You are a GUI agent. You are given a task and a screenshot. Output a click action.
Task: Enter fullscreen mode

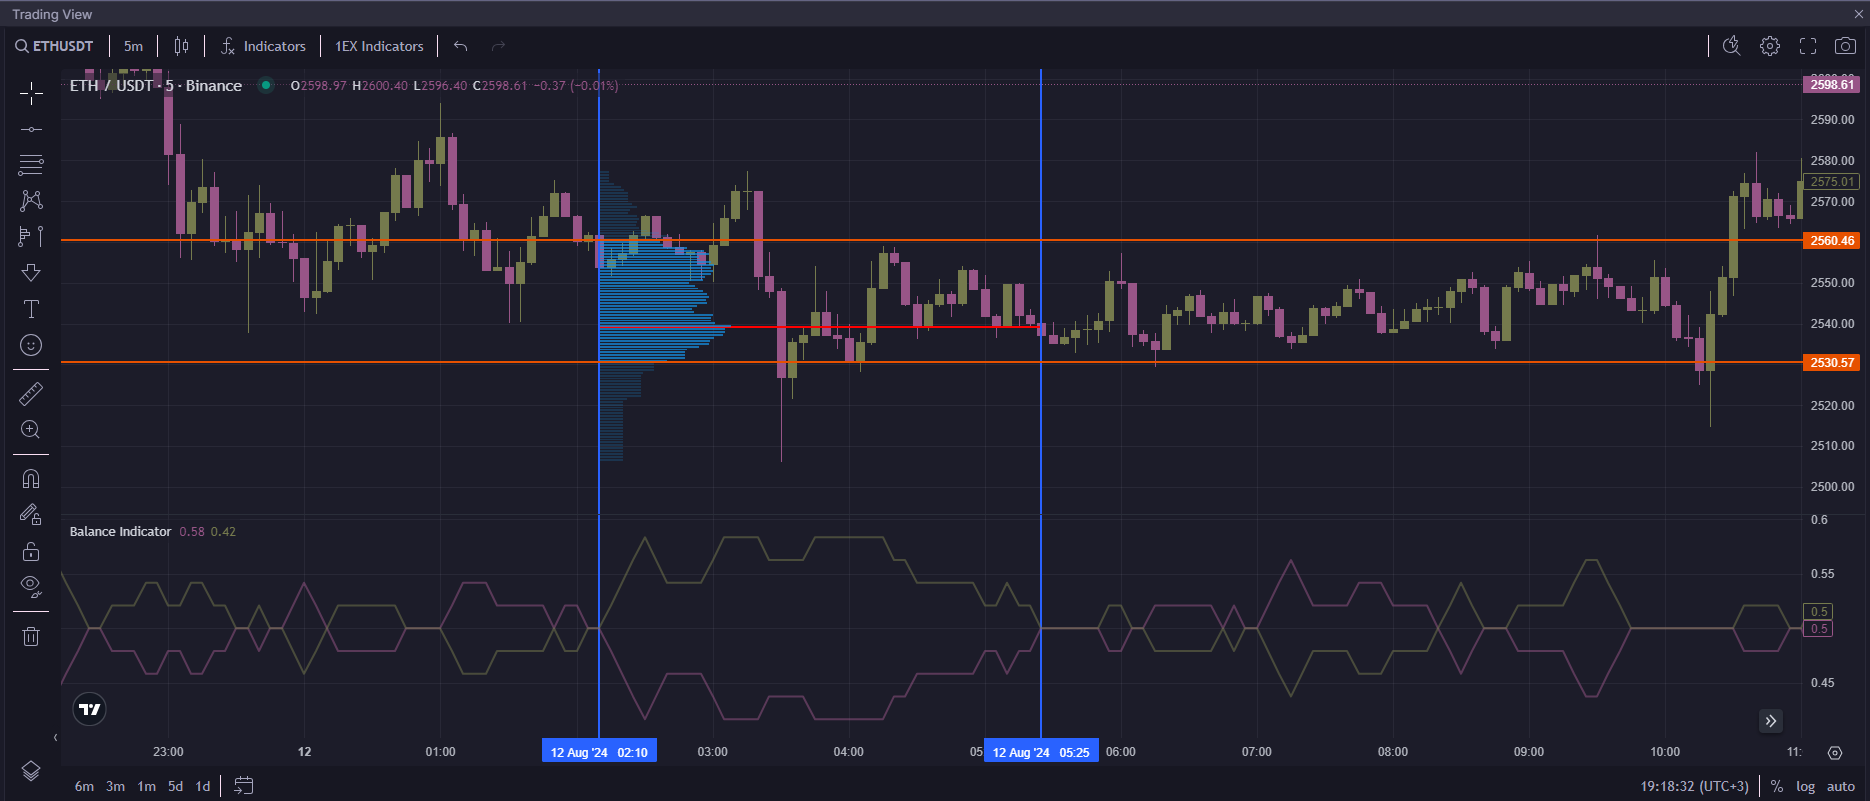(x=1808, y=46)
